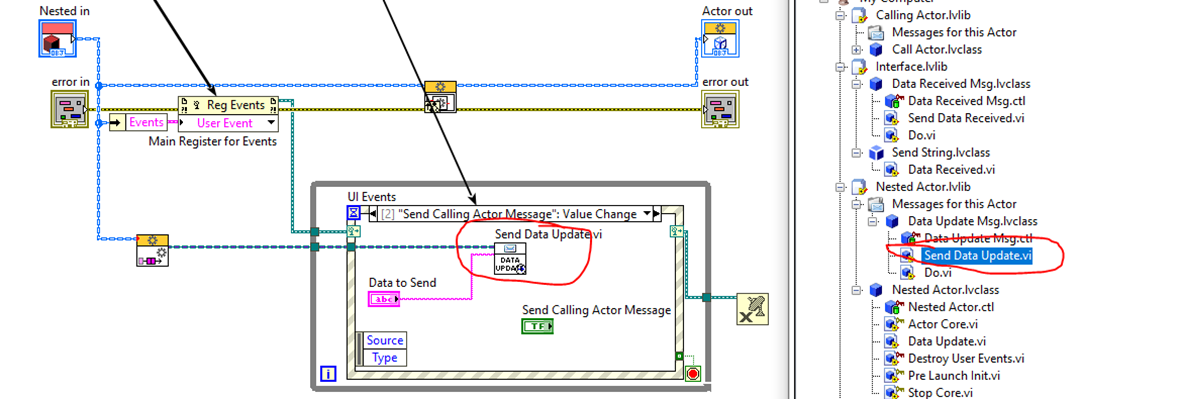1179x399 pixels.
Task: Click the Interface.lvlib library icon
Action: [859, 67]
